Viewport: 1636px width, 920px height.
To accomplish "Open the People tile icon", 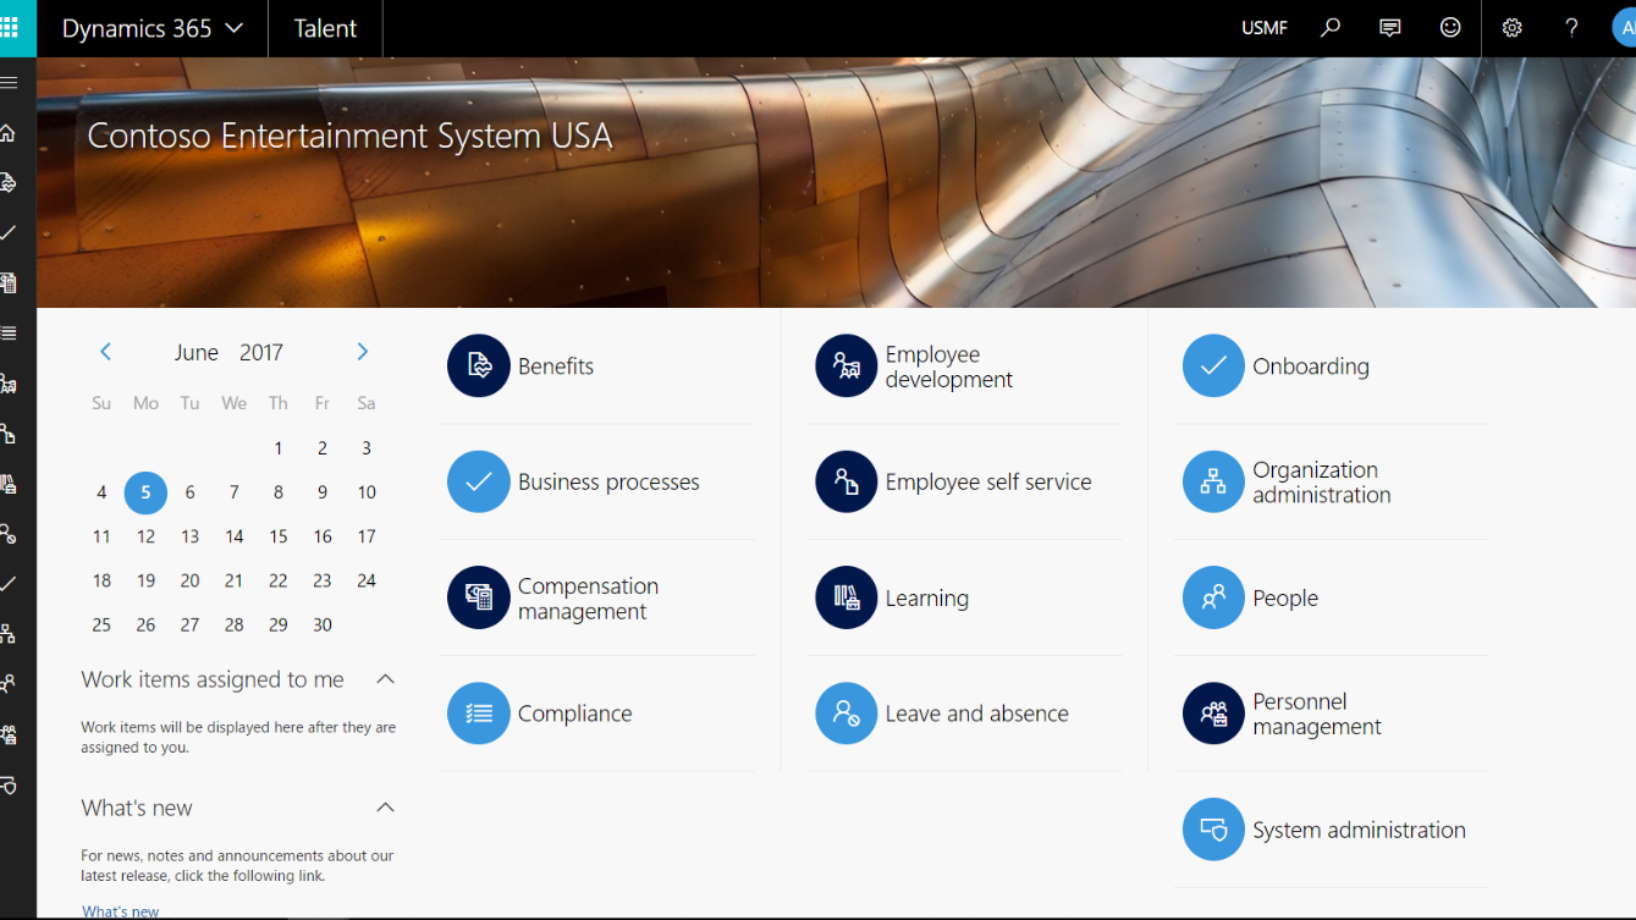I will (1213, 598).
